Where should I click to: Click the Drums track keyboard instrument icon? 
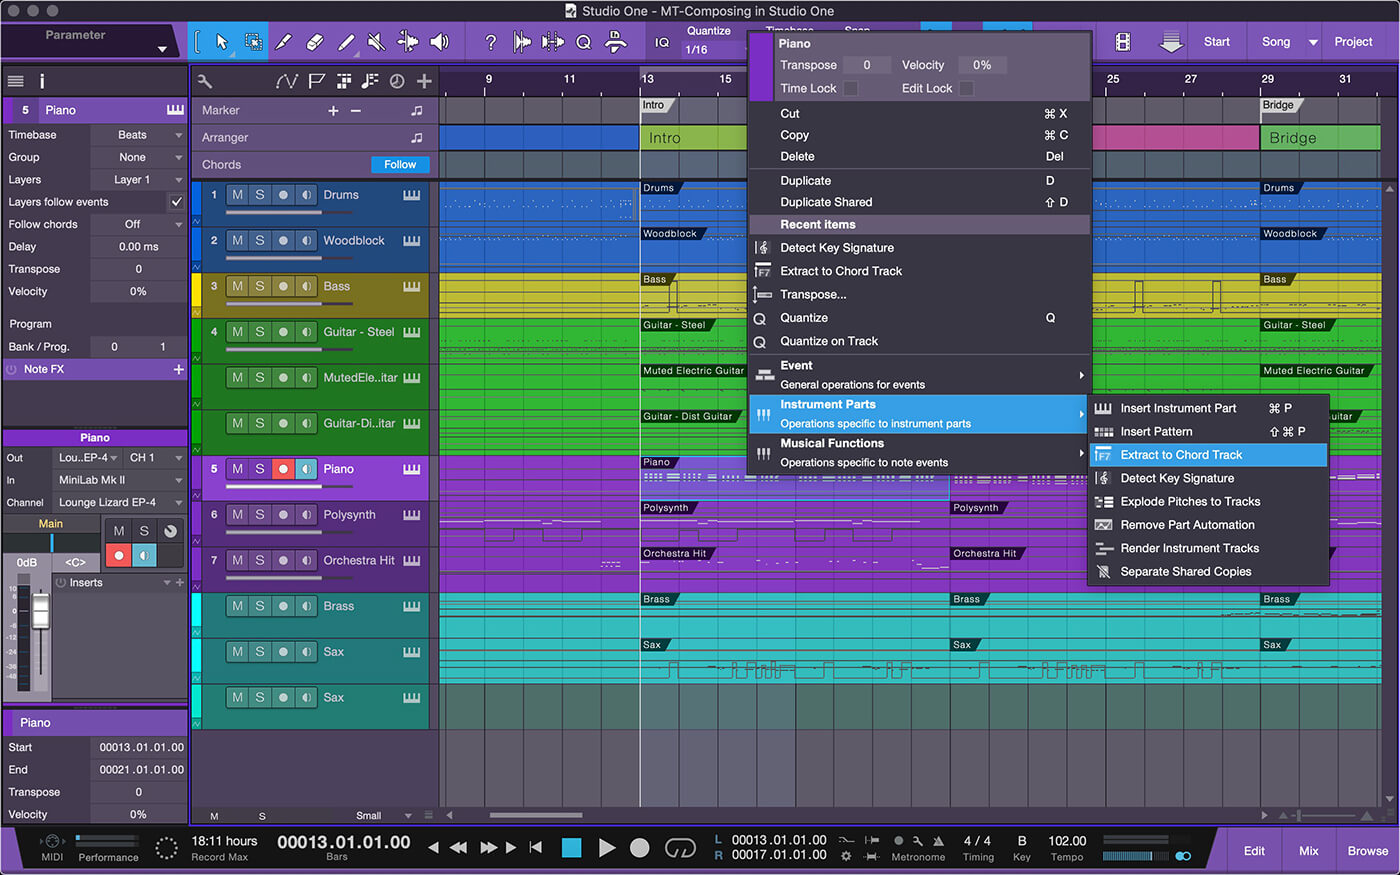[411, 195]
